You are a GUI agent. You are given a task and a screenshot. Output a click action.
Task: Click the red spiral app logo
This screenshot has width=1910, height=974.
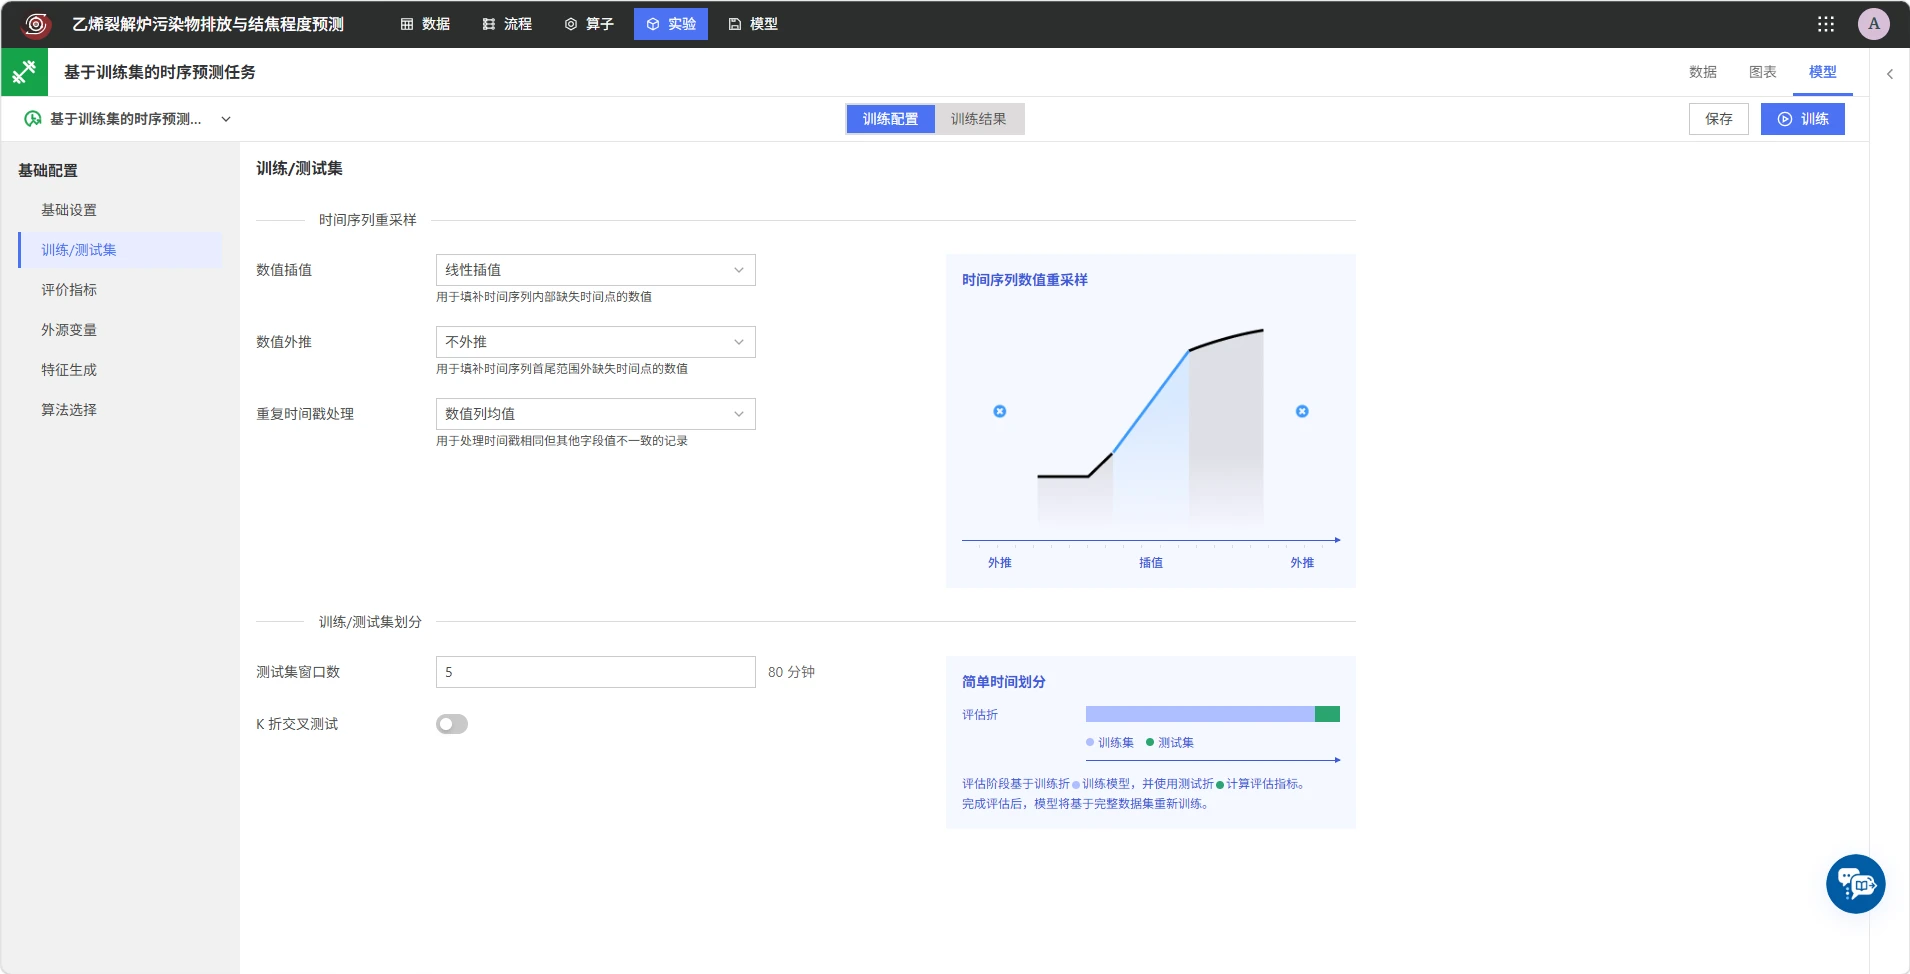click(36, 24)
